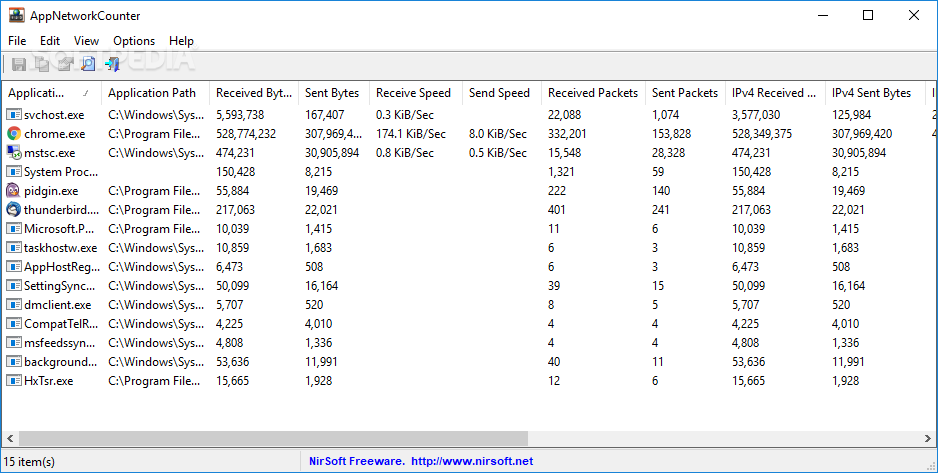Open Find with the magnifier toolbar icon
This screenshot has height=473, width=938.
coord(89,64)
